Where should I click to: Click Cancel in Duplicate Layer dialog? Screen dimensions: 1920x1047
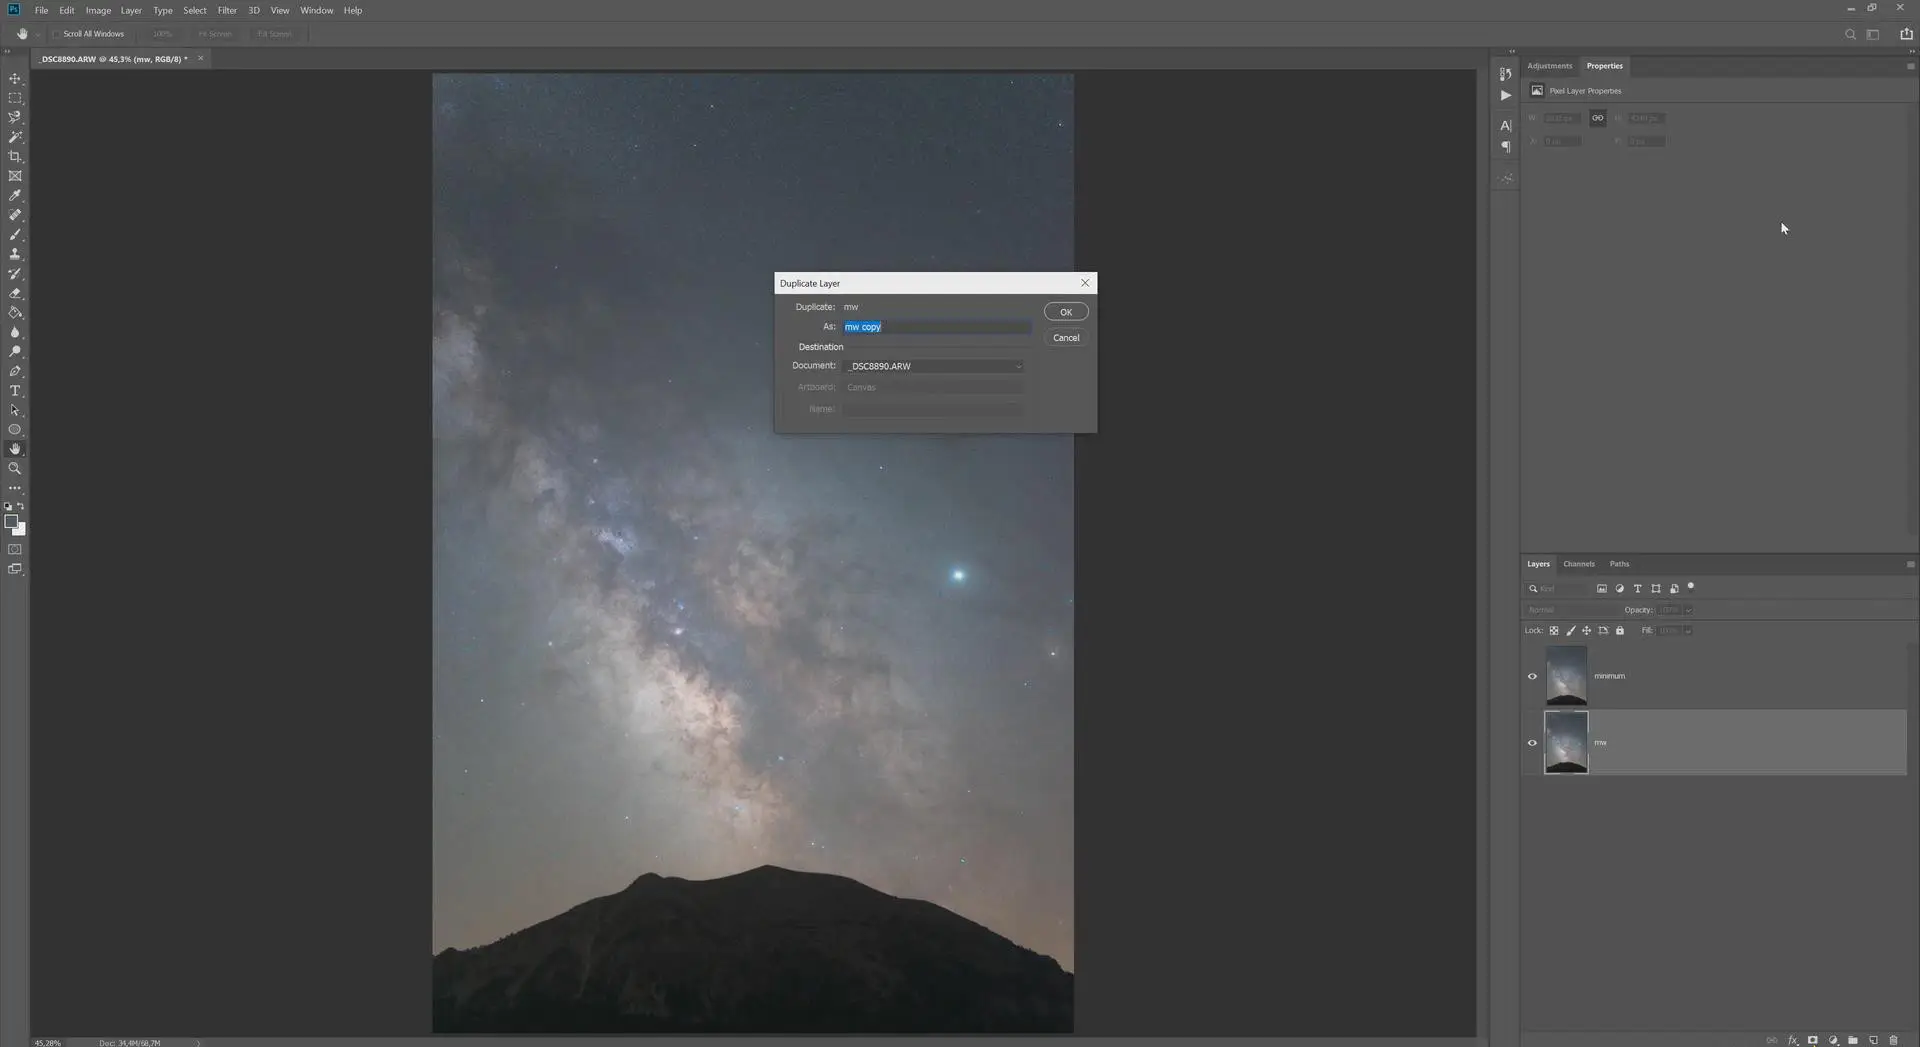1066,338
